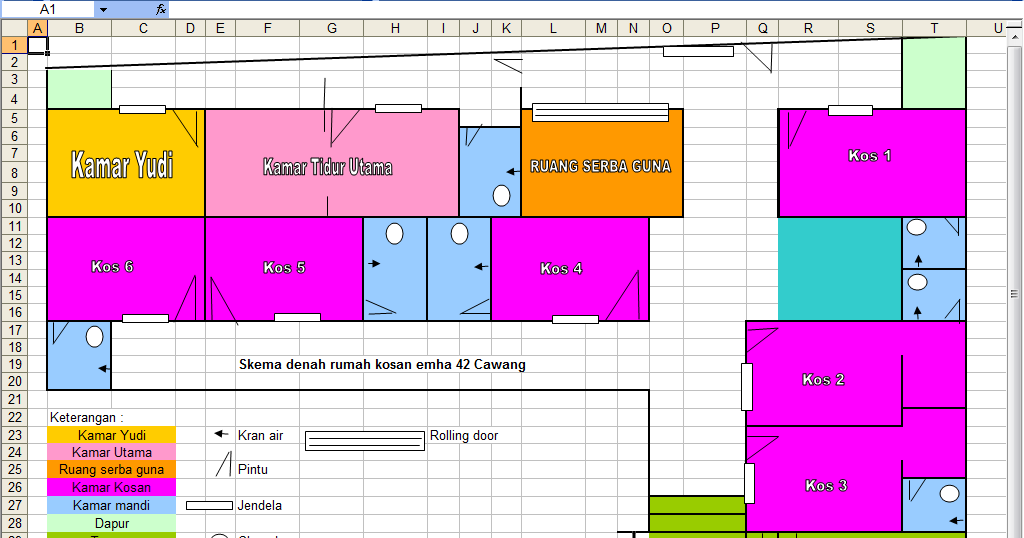Select the tap arrow in the Kos 3 bathroom
Image resolution: width=1024 pixels, height=538 pixels.
956,520
